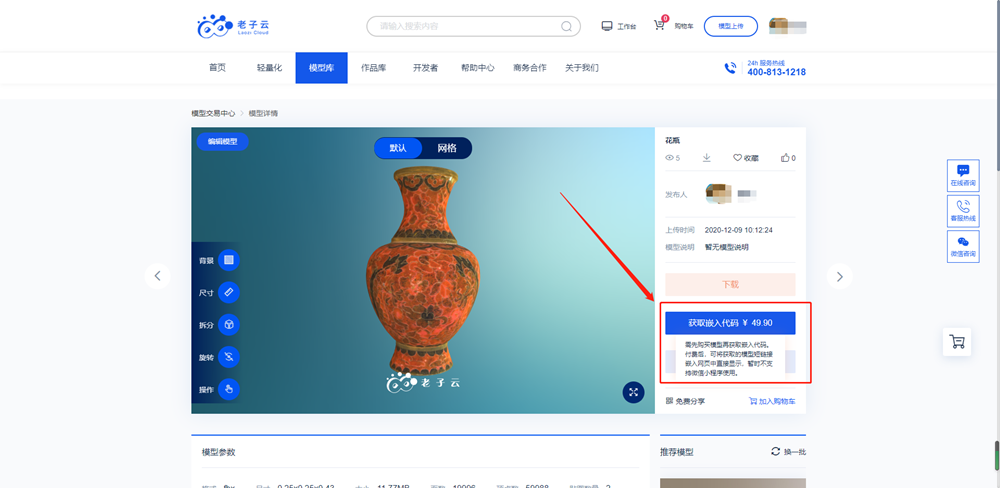Image resolution: width=1000 pixels, height=488 pixels.
Task: Click the publisher avatar
Action: tap(718, 194)
